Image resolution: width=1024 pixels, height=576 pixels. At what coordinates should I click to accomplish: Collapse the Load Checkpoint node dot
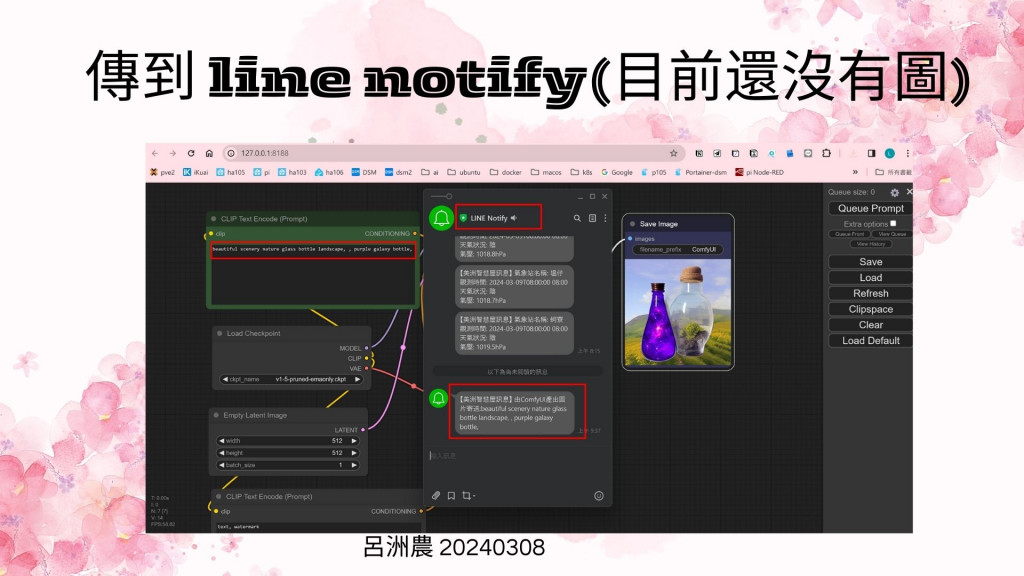click(x=219, y=333)
